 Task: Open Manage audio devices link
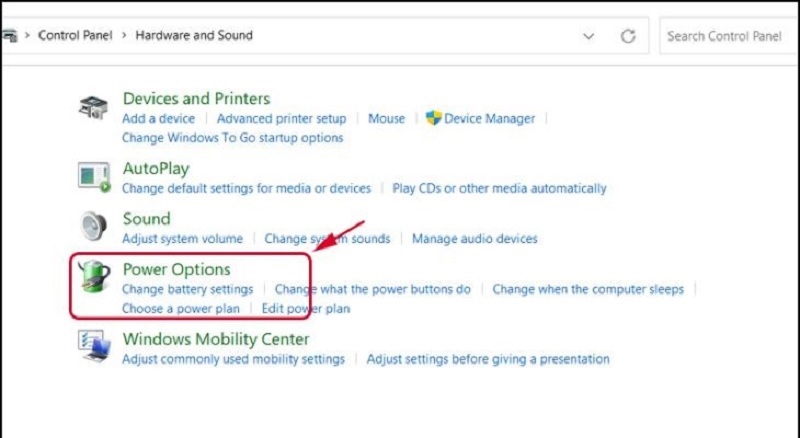(x=474, y=239)
